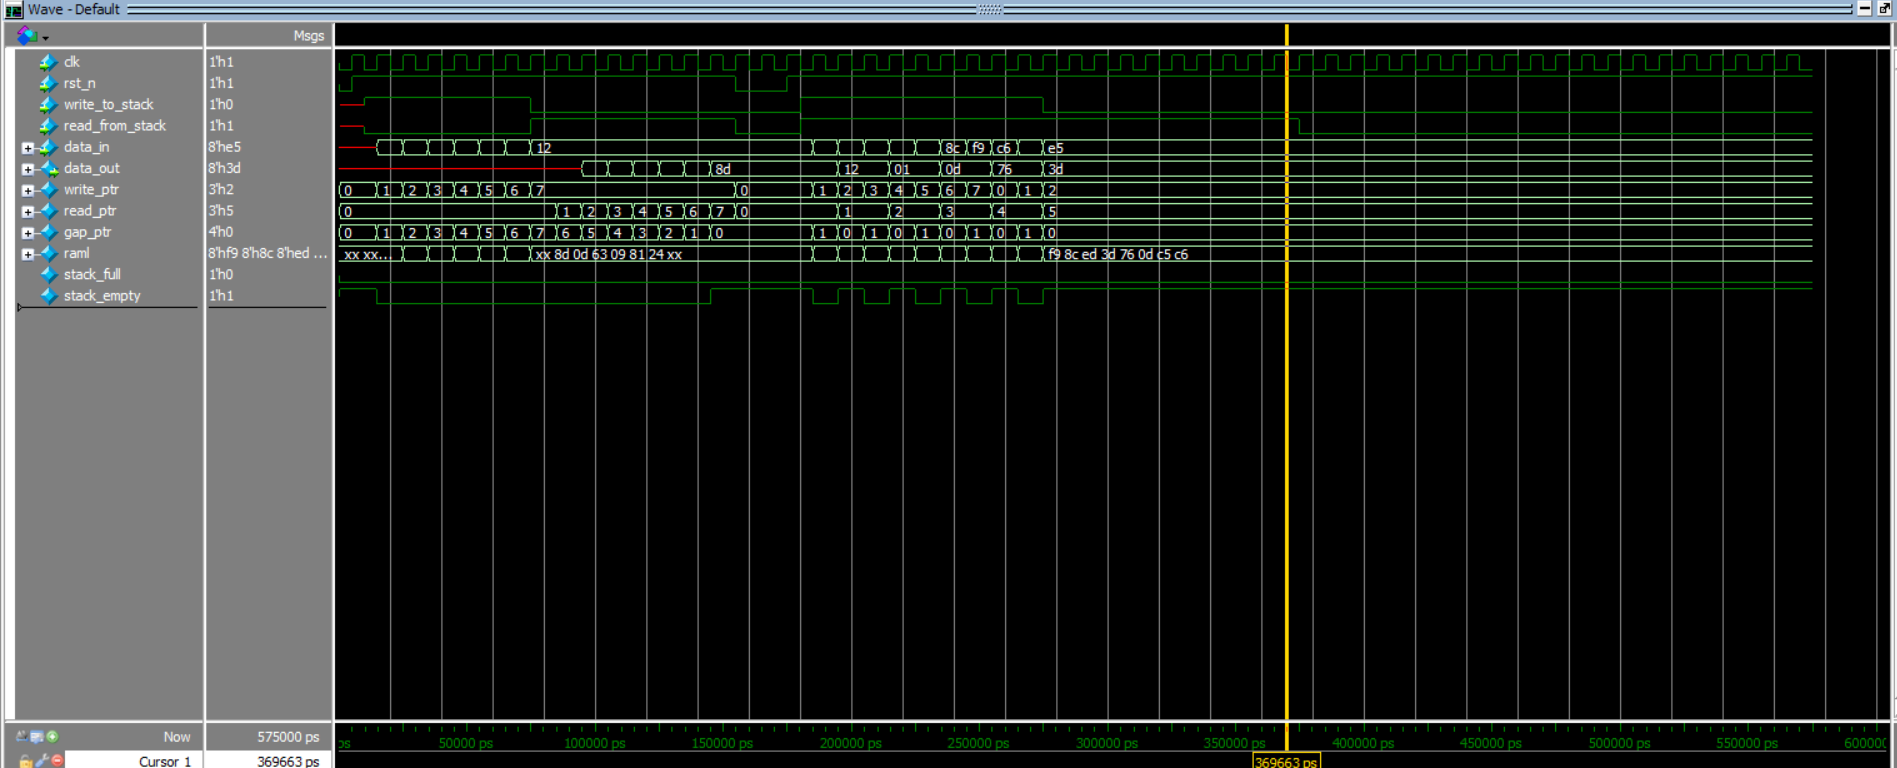Click data_in waveform value e5
Image resolution: width=1897 pixels, height=768 pixels.
tap(1055, 148)
